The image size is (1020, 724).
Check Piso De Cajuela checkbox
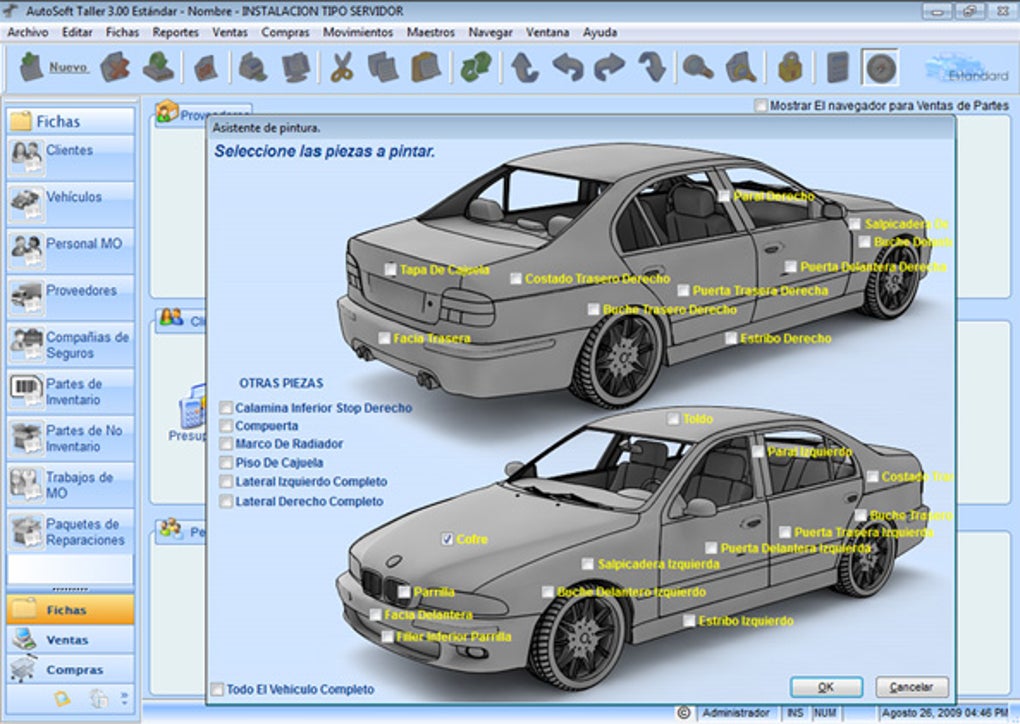tap(226, 463)
